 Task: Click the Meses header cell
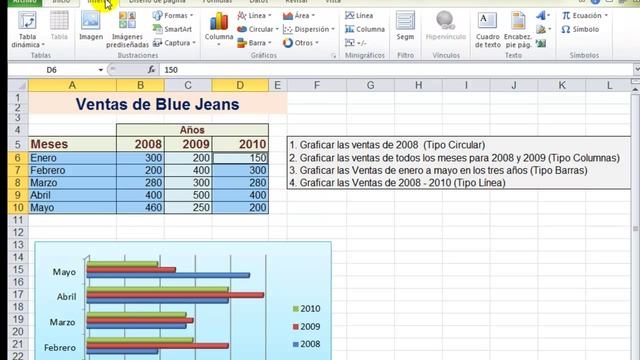coord(72,144)
